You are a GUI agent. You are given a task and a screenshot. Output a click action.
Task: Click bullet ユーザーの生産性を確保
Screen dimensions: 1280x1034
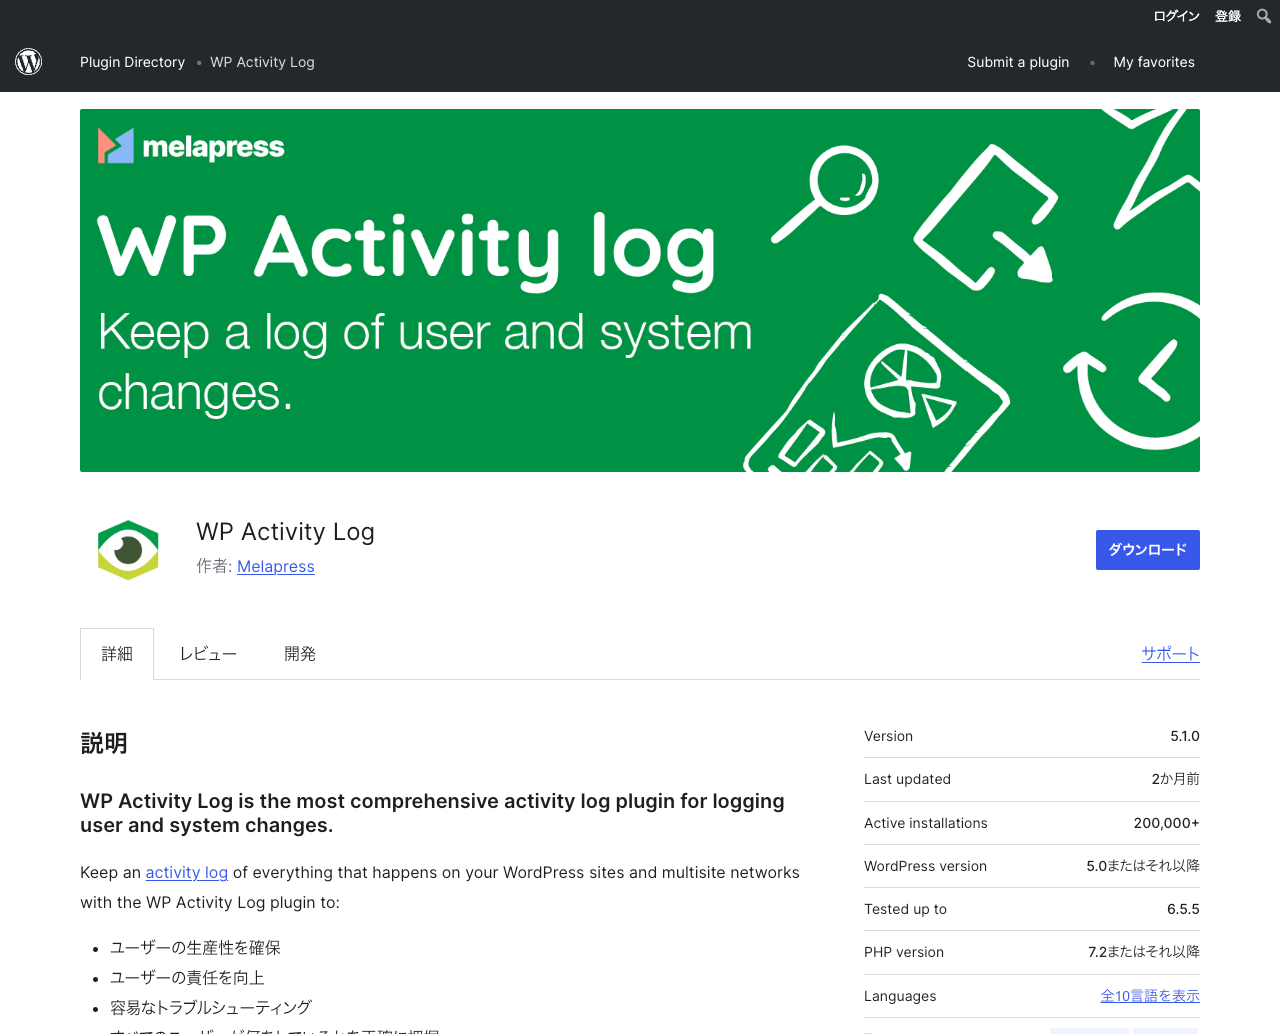click(x=195, y=948)
